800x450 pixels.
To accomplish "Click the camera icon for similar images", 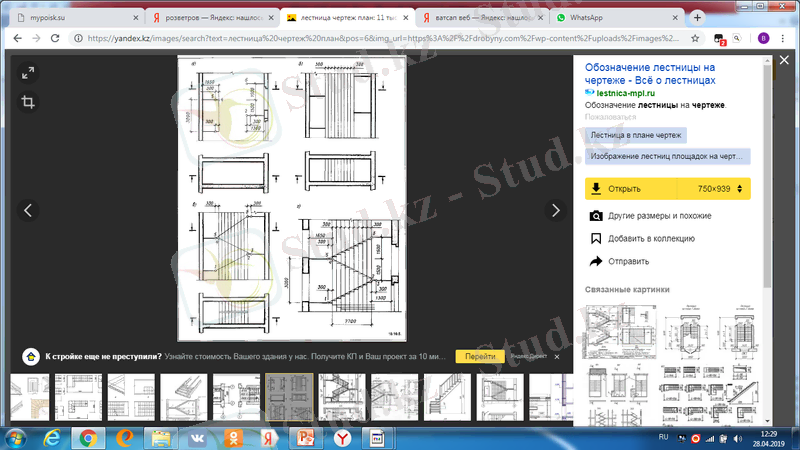I will pos(596,216).
